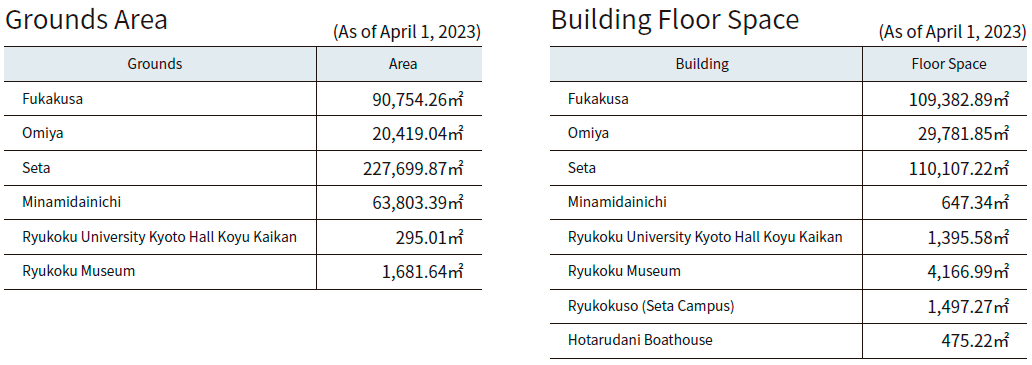Click Omiya grounds area value 20,419.04㎡

click(417, 134)
